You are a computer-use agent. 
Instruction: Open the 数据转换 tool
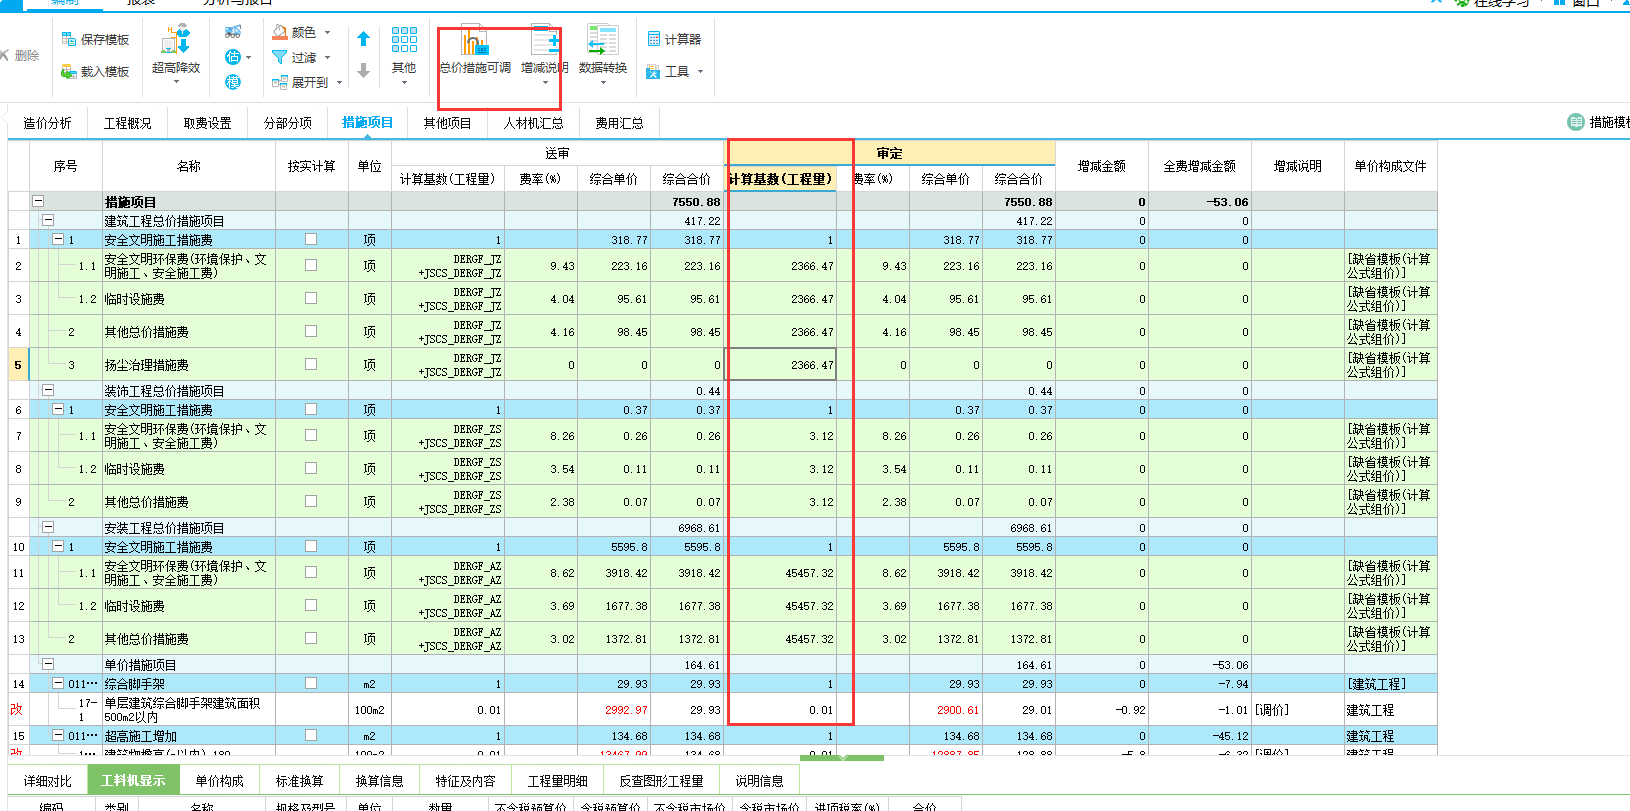tap(603, 52)
